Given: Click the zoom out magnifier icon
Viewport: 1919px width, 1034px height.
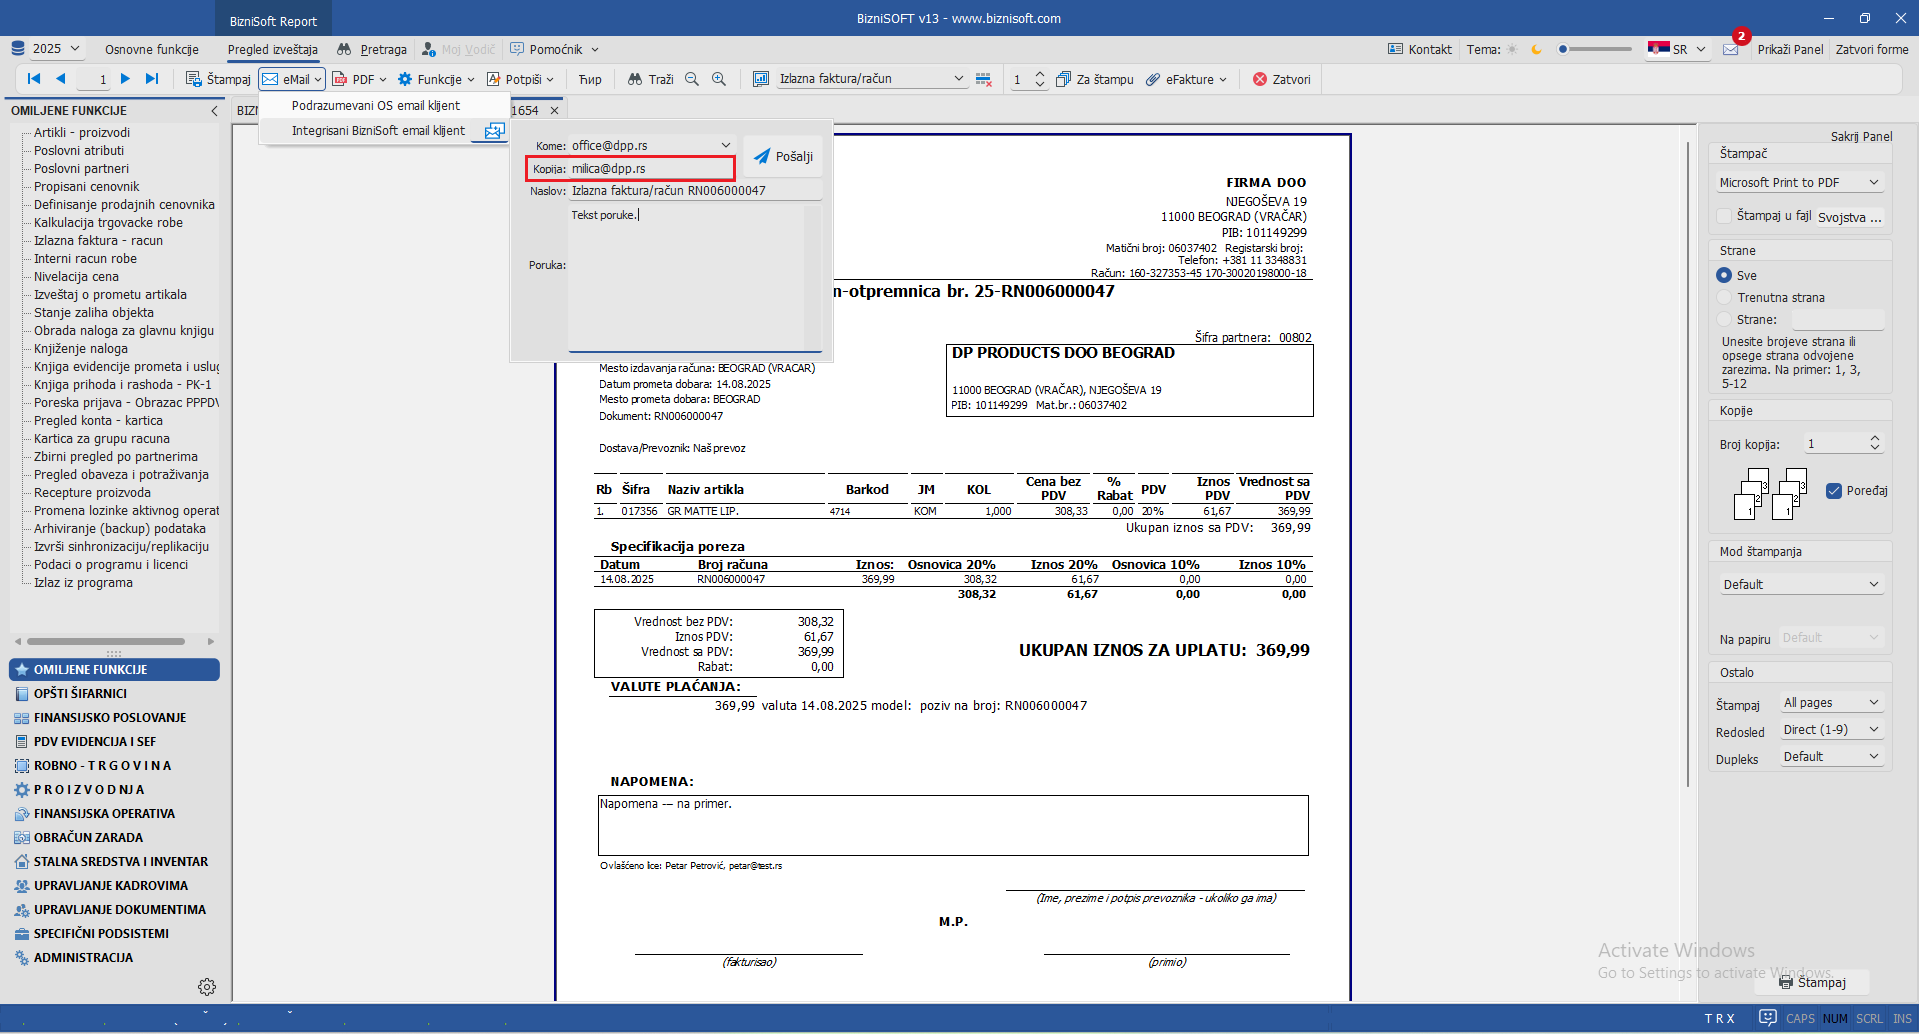Looking at the screenshot, I should click(692, 79).
